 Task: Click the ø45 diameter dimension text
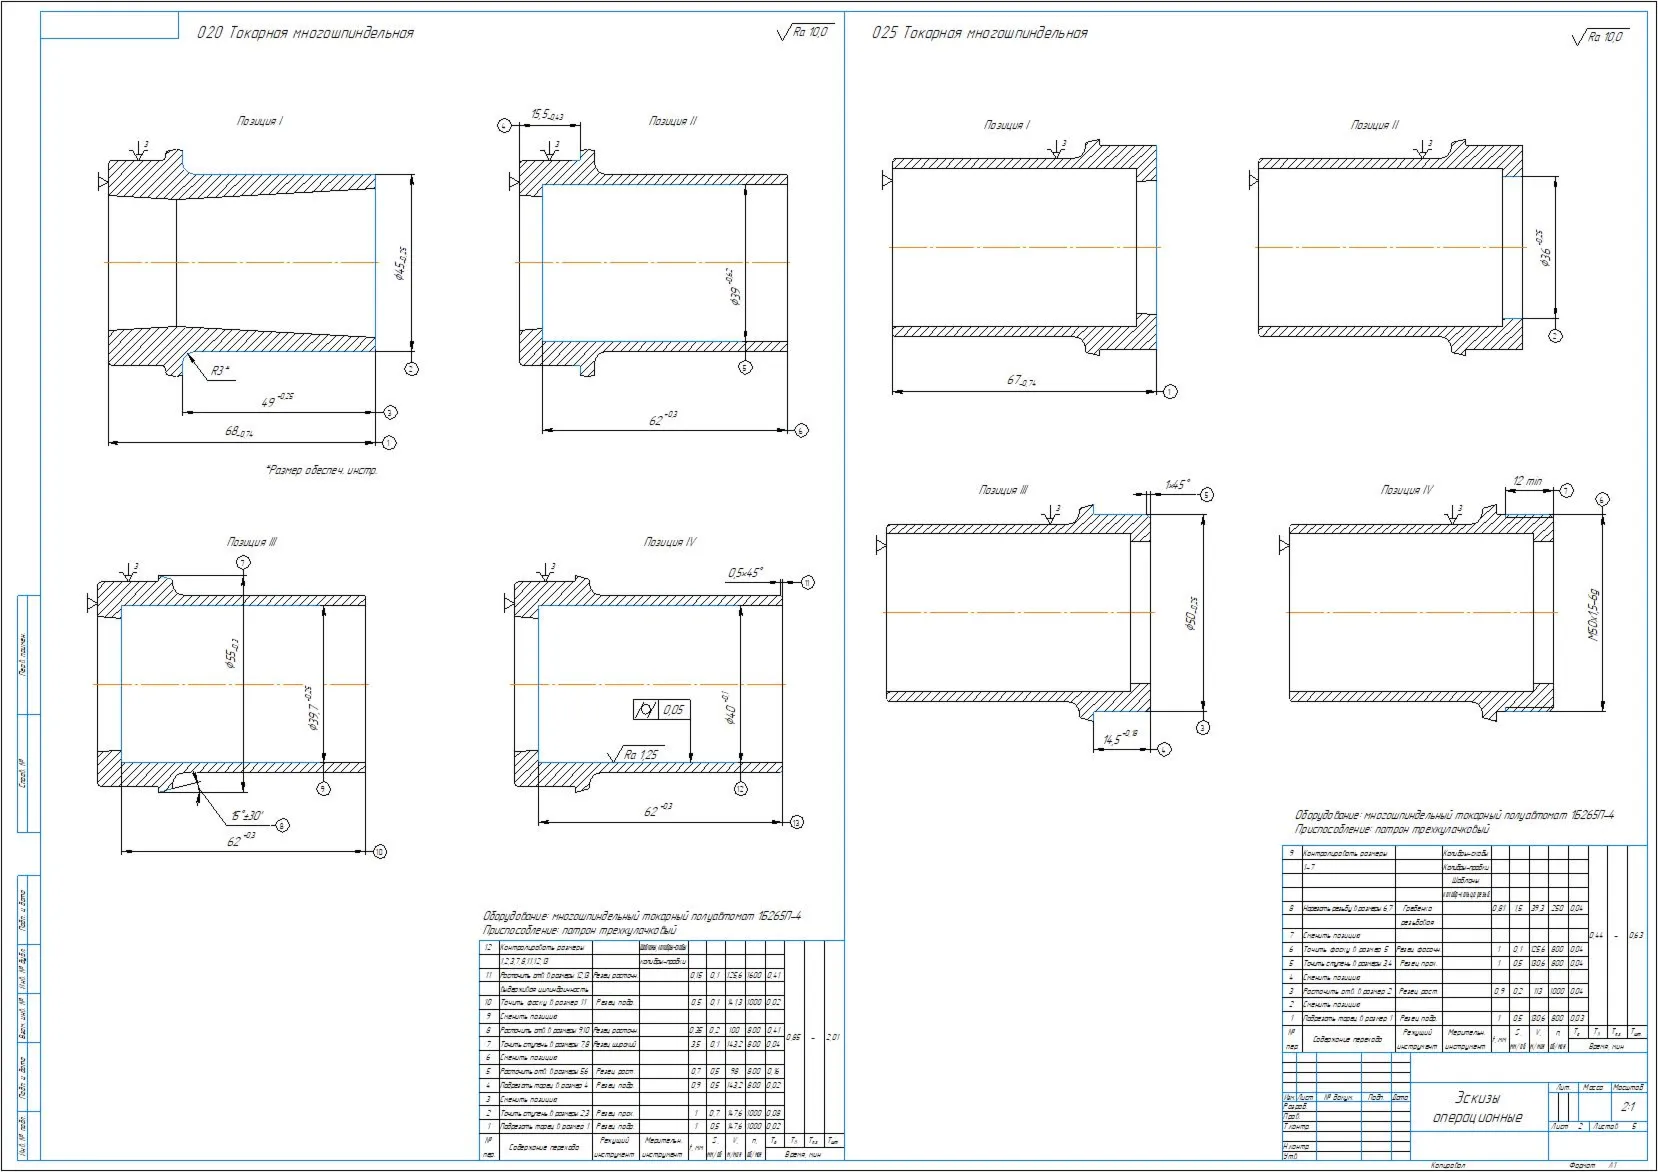pos(400,264)
